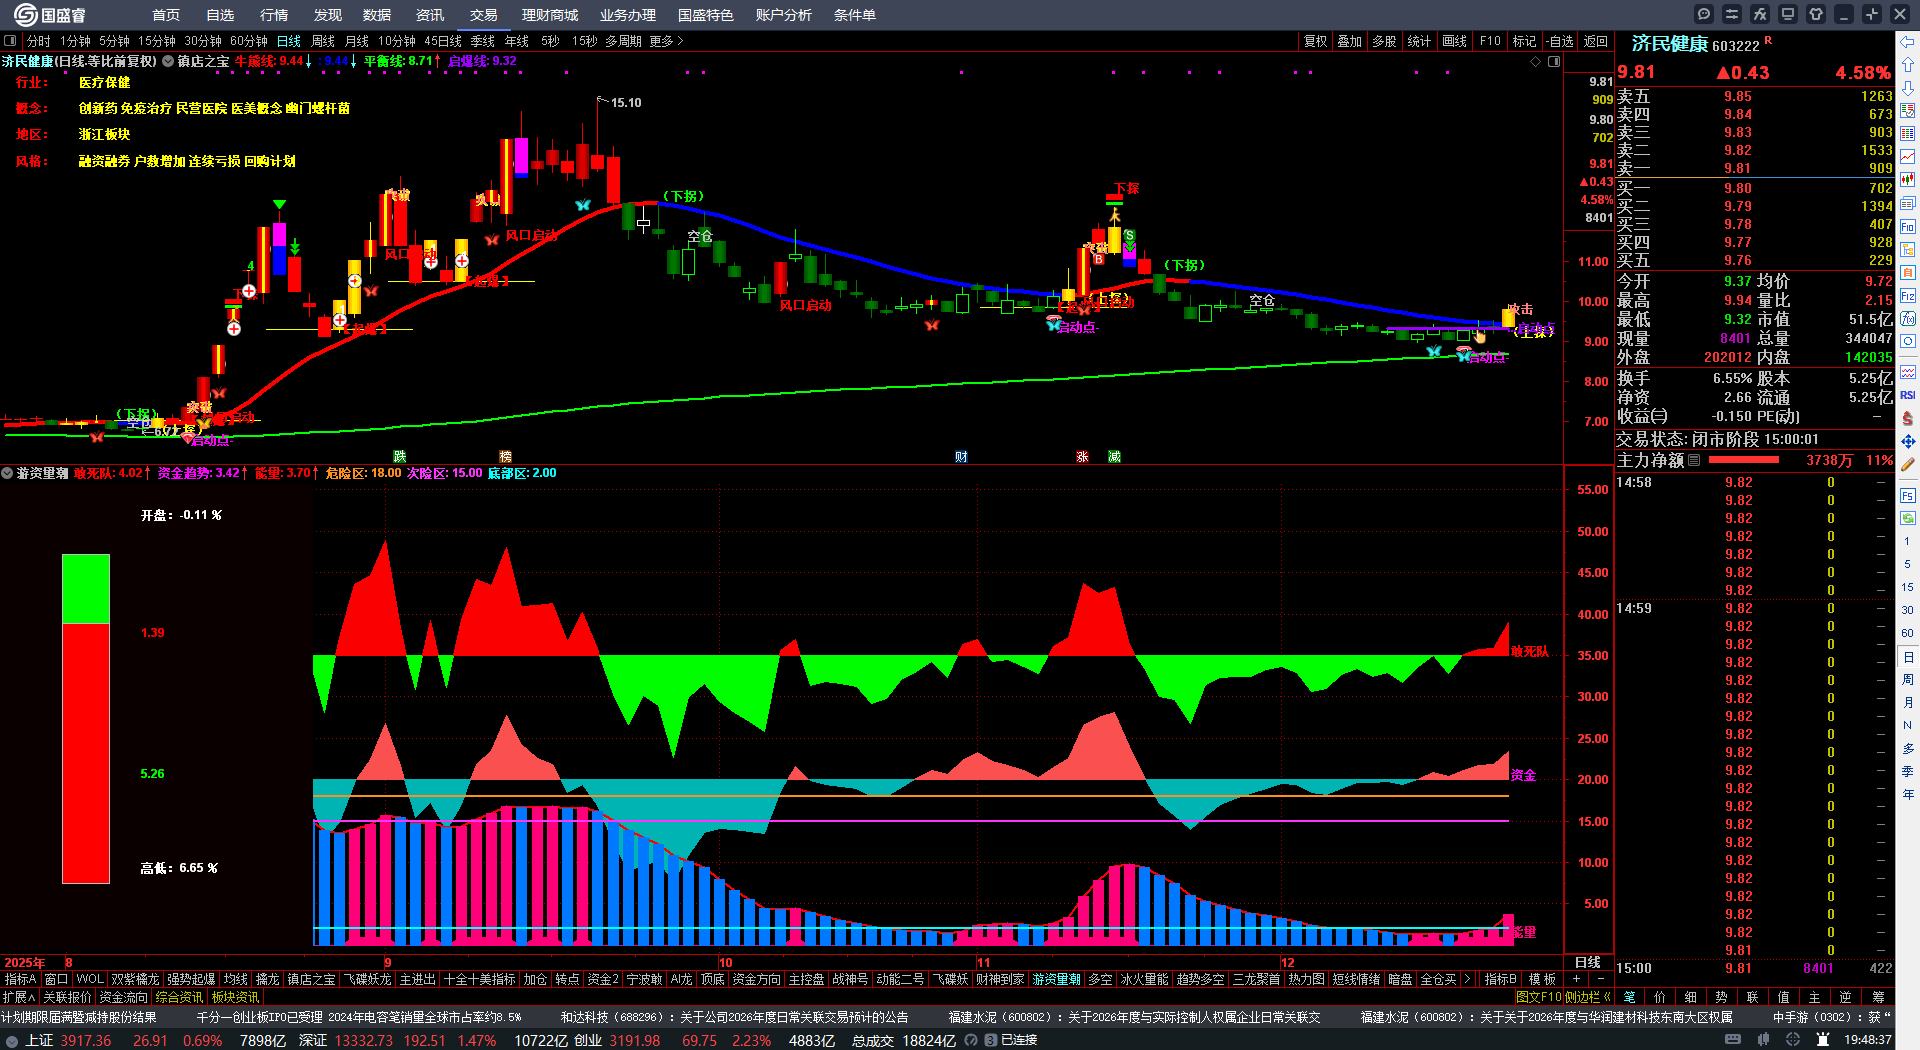Open the fx formula manager icon
The width and height of the screenshot is (1920, 1050).
pyautogui.click(x=1760, y=14)
